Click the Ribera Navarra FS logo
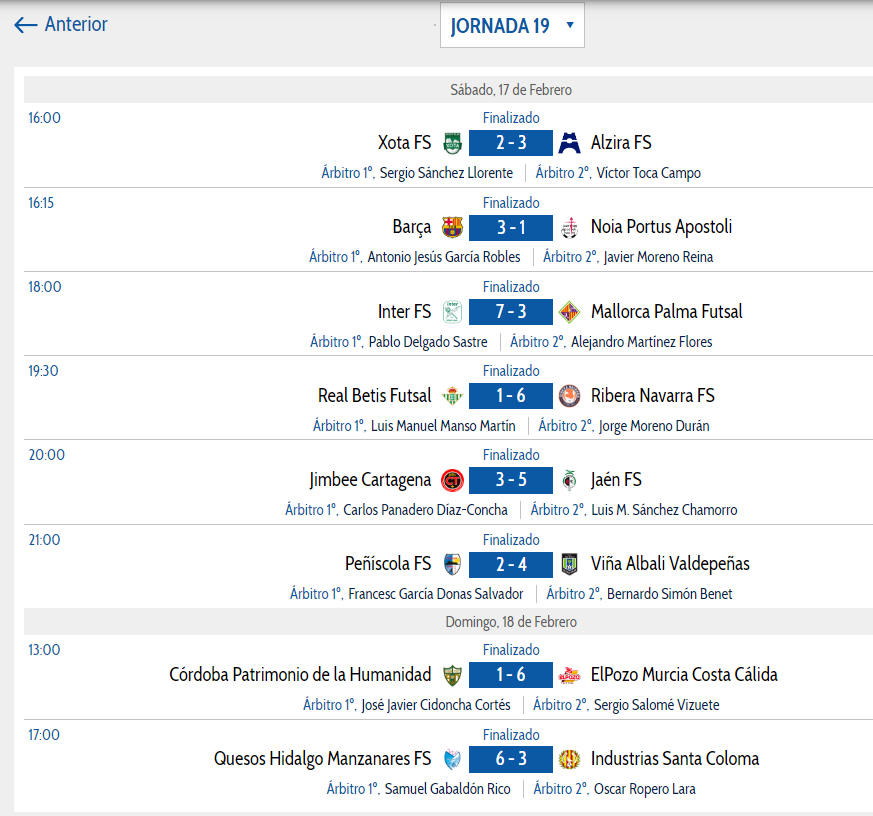 pyautogui.click(x=569, y=396)
